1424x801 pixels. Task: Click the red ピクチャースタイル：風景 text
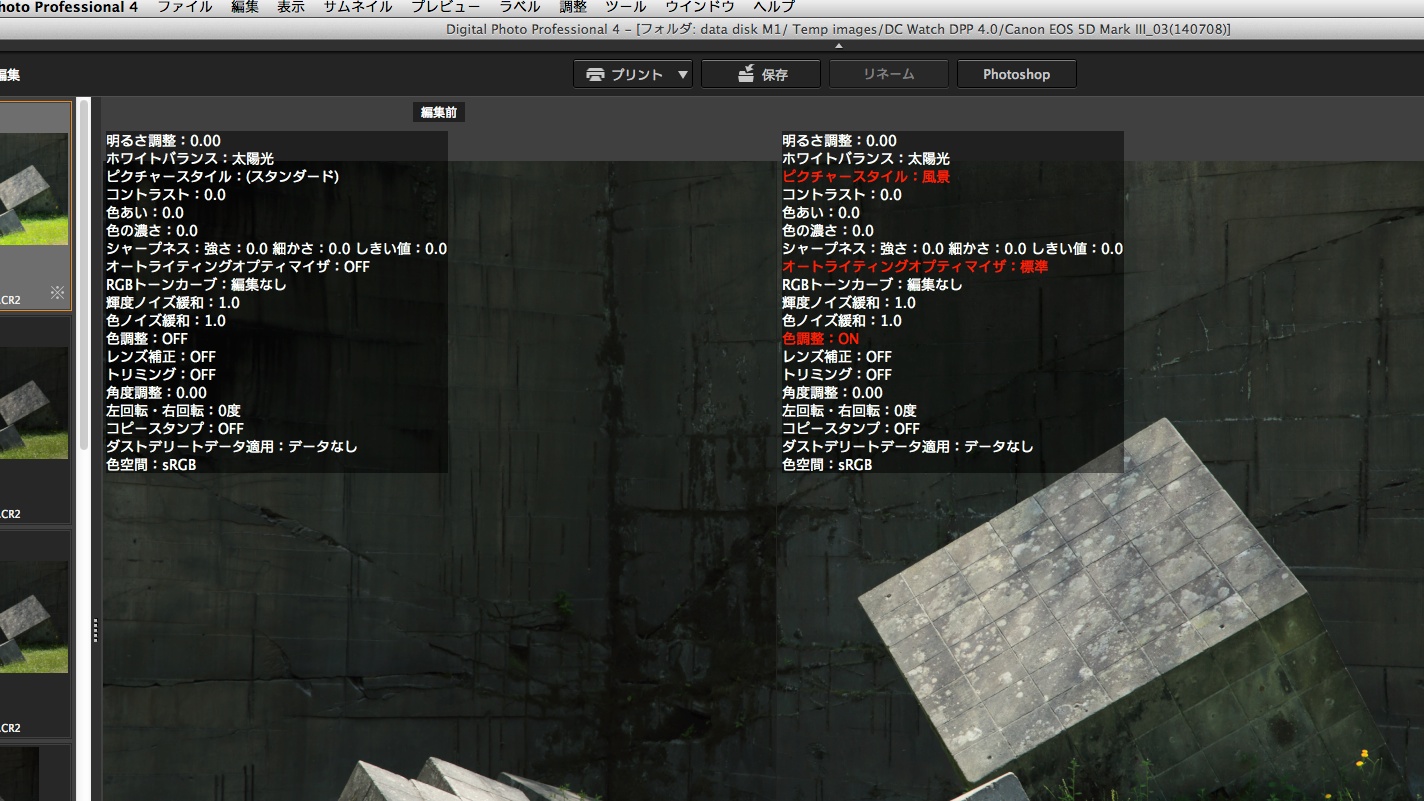(866, 176)
